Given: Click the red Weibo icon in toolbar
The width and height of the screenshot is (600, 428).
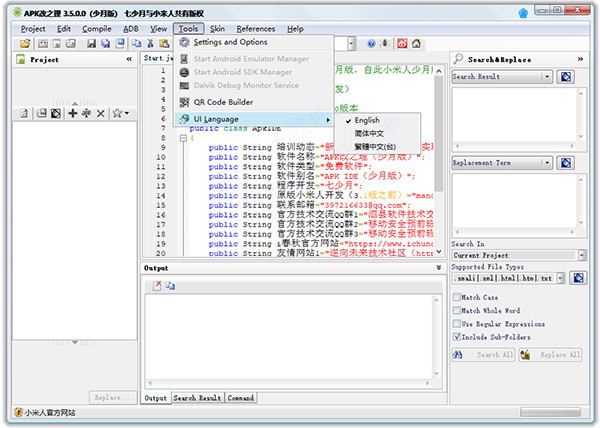Looking at the screenshot, I should tap(401, 44).
